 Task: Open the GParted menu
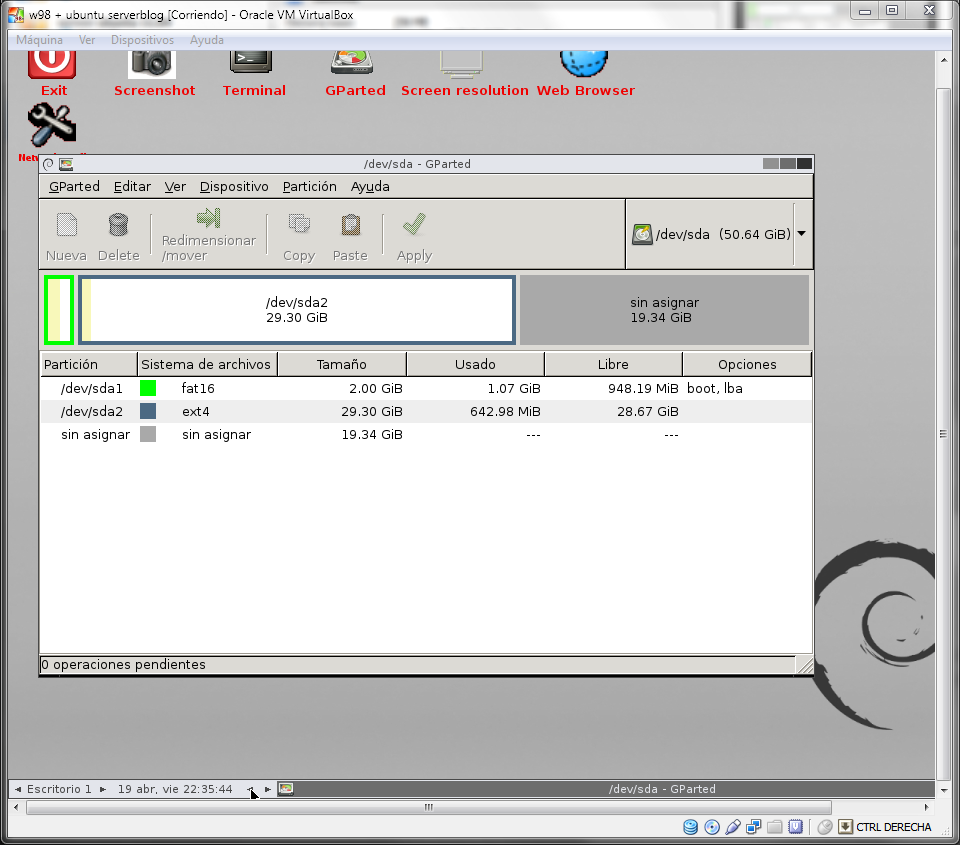click(74, 186)
